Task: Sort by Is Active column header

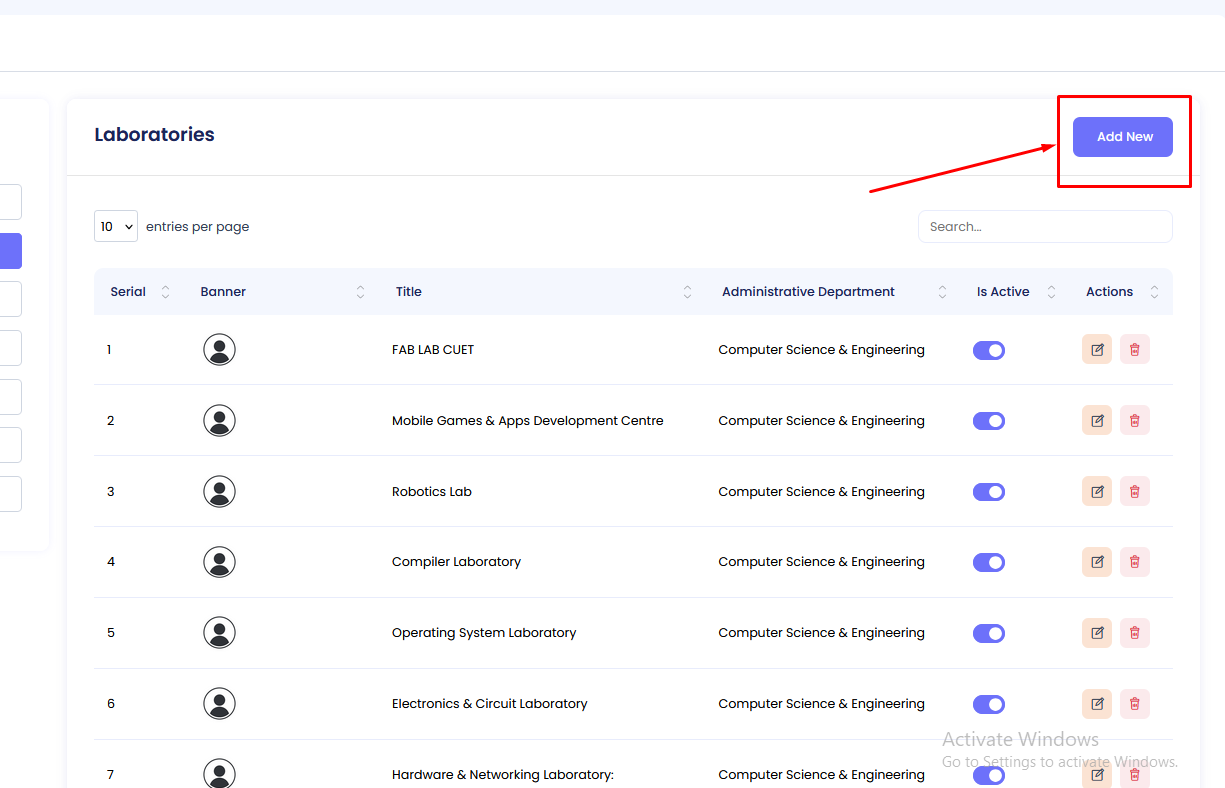Action: click(1003, 292)
